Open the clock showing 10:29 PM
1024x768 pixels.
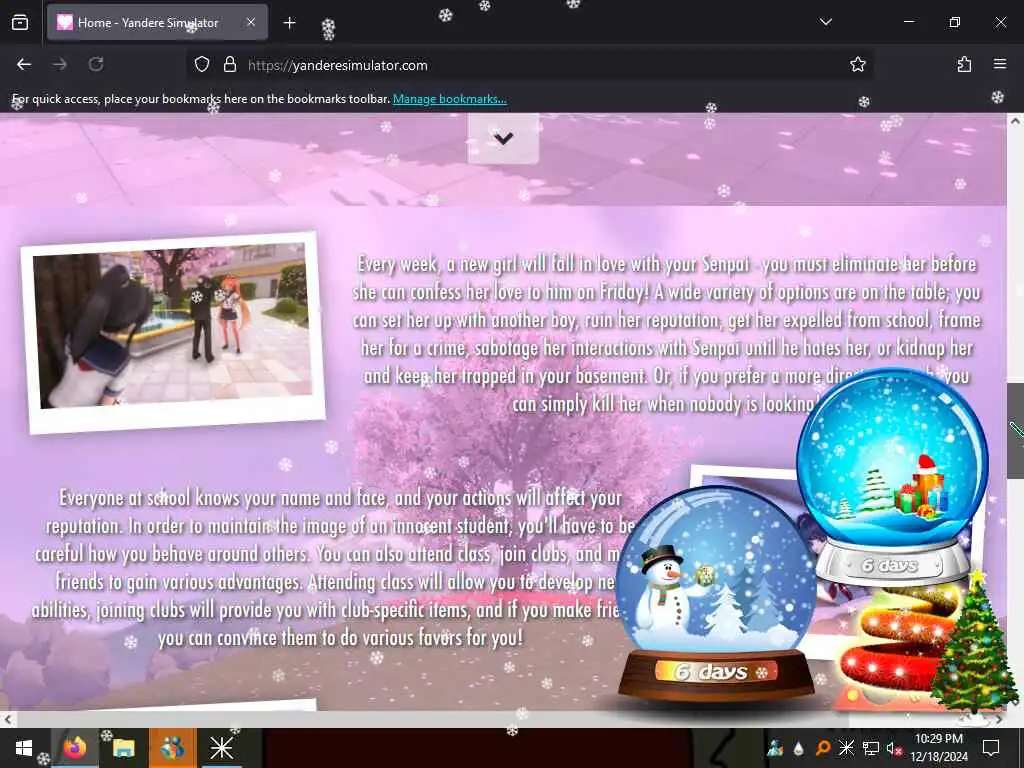coord(938,748)
